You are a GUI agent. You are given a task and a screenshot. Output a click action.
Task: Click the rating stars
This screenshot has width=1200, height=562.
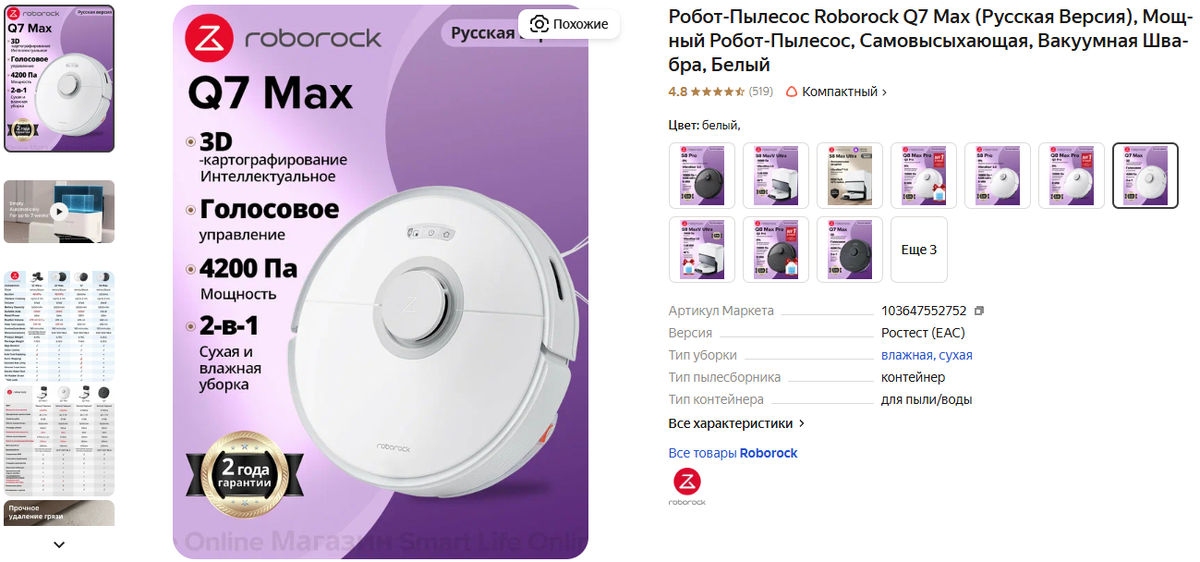coord(718,92)
